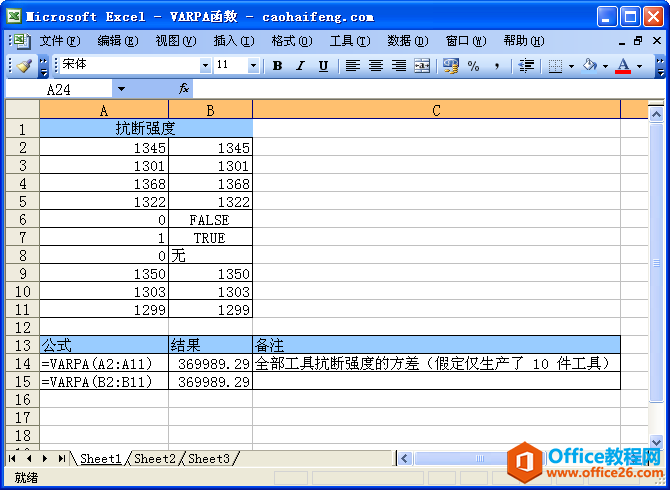Image resolution: width=670 pixels, height=490 pixels.
Task: Select cell containing =VARPA(A2:A11)
Action: 104,363
